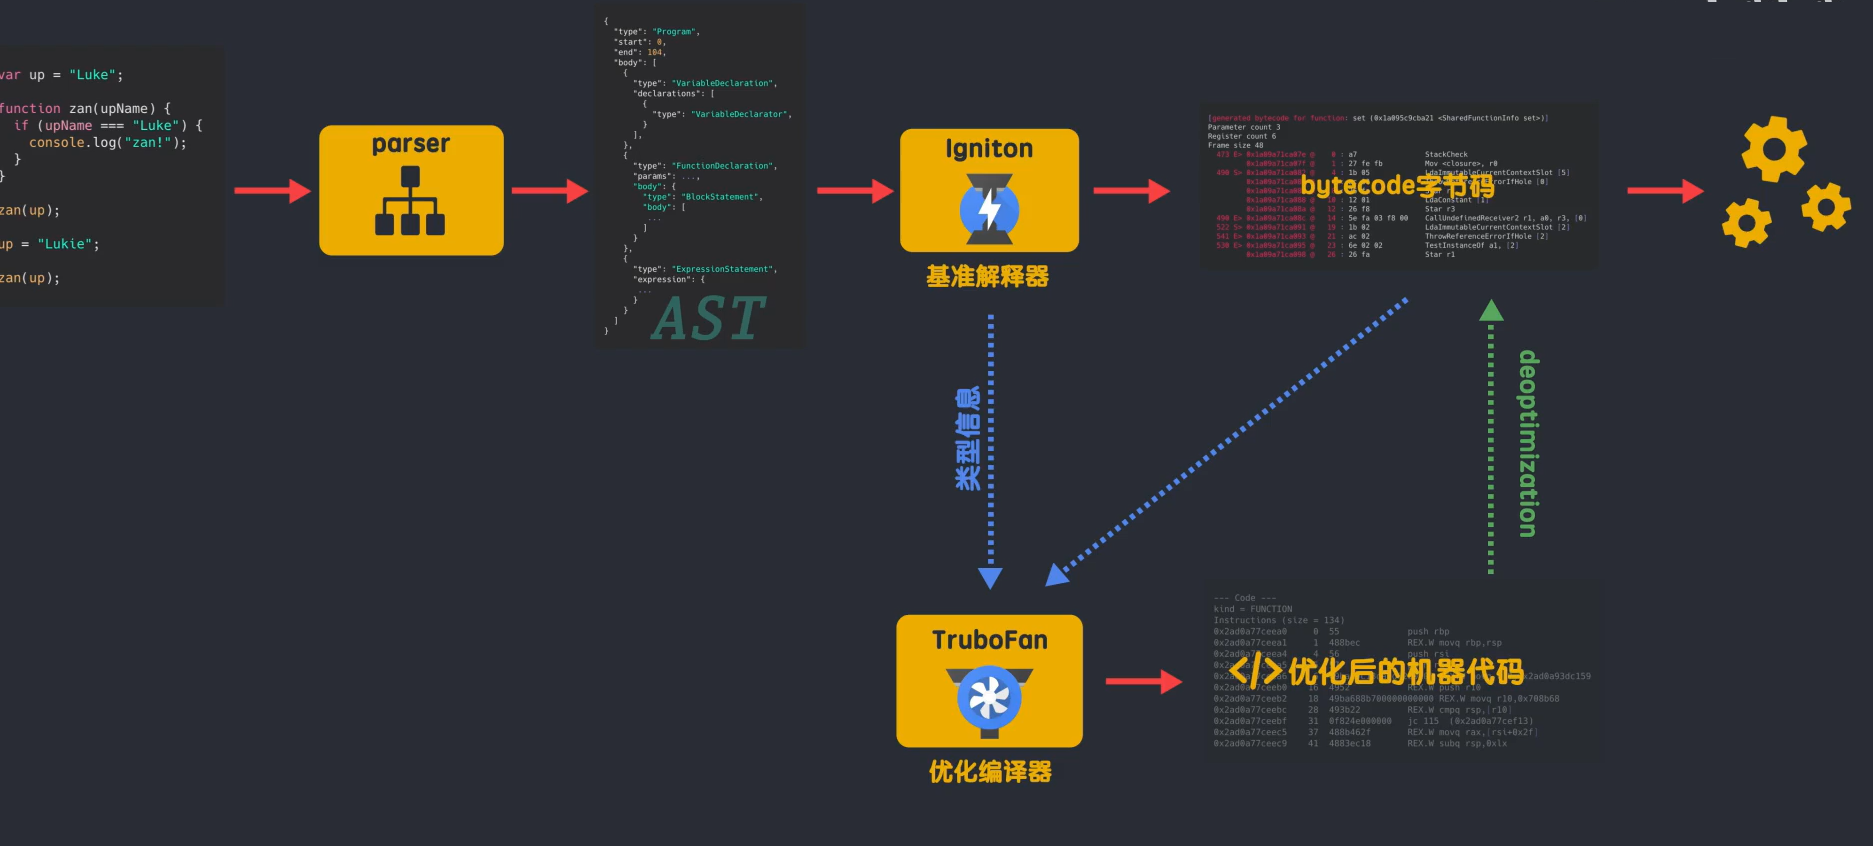Image resolution: width=1873 pixels, height=846 pixels.
Task: Click the bottom-left gear icon
Action: point(1746,222)
